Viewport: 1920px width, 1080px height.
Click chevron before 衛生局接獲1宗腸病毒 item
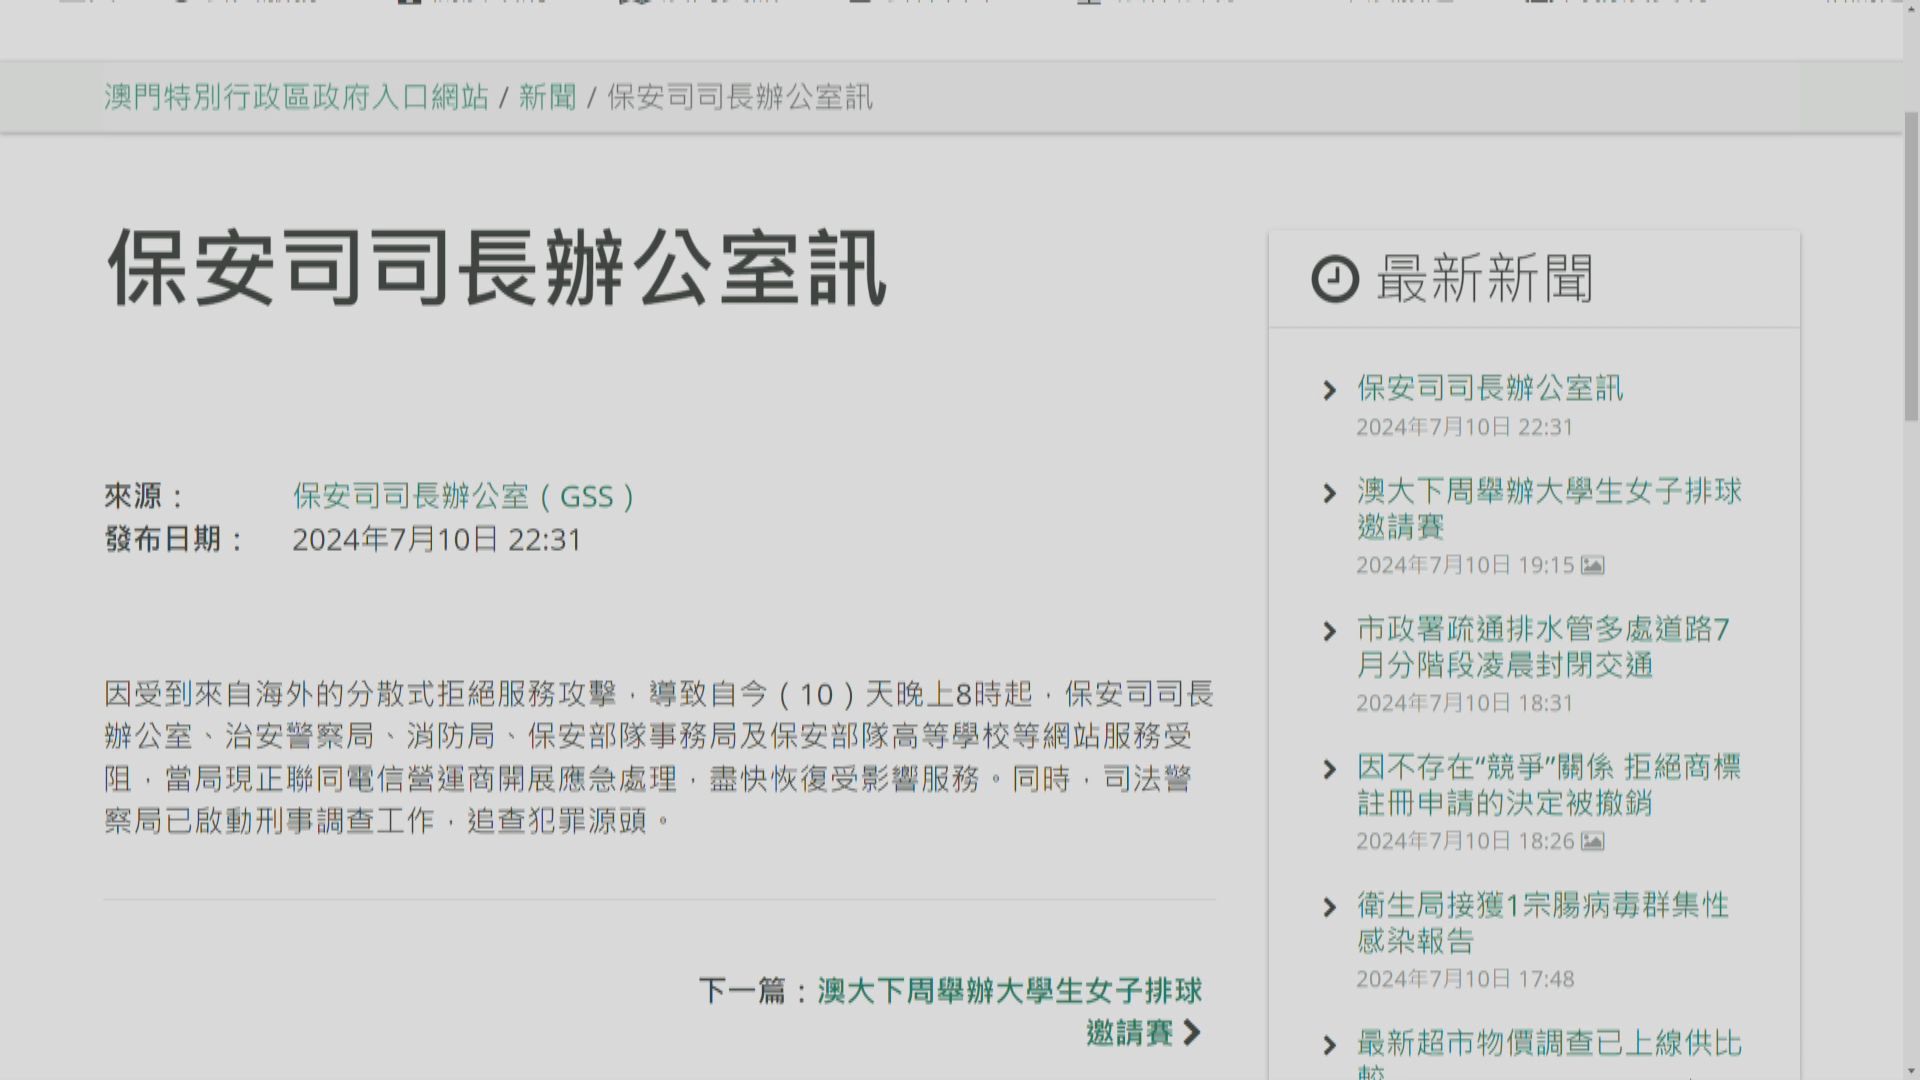(1329, 907)
